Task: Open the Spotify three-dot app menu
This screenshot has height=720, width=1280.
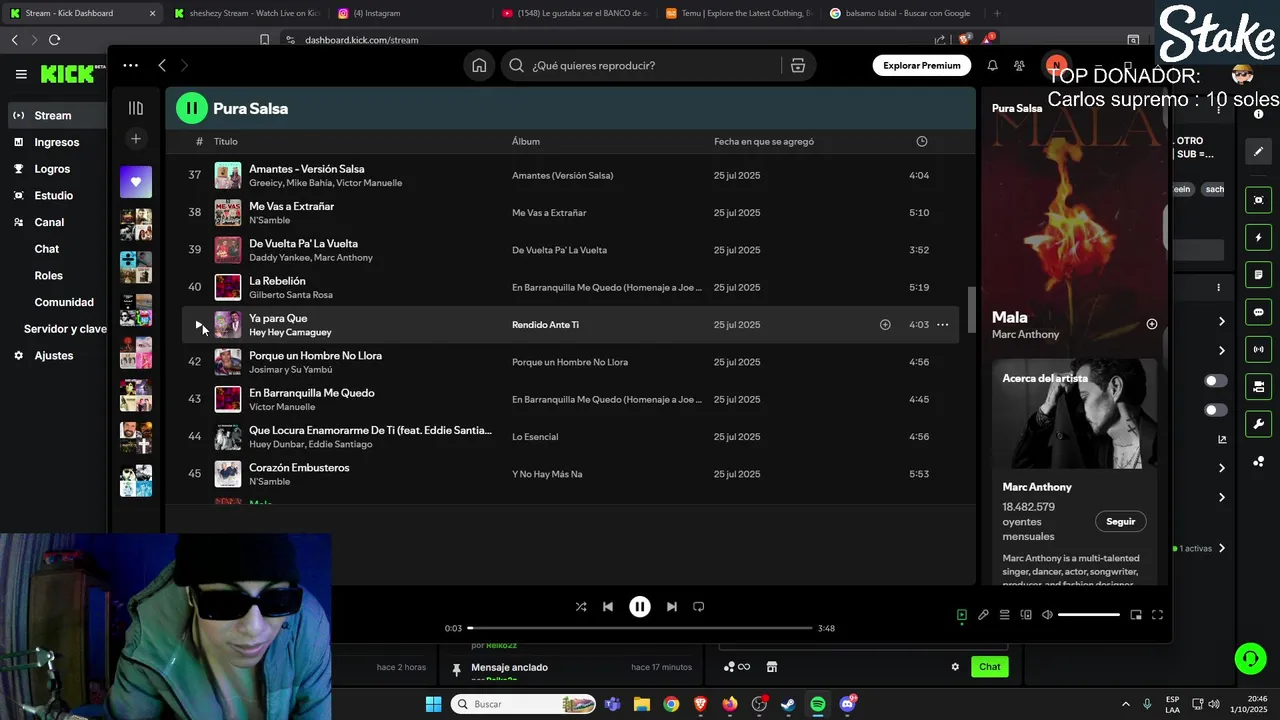Action: [130, 65]
